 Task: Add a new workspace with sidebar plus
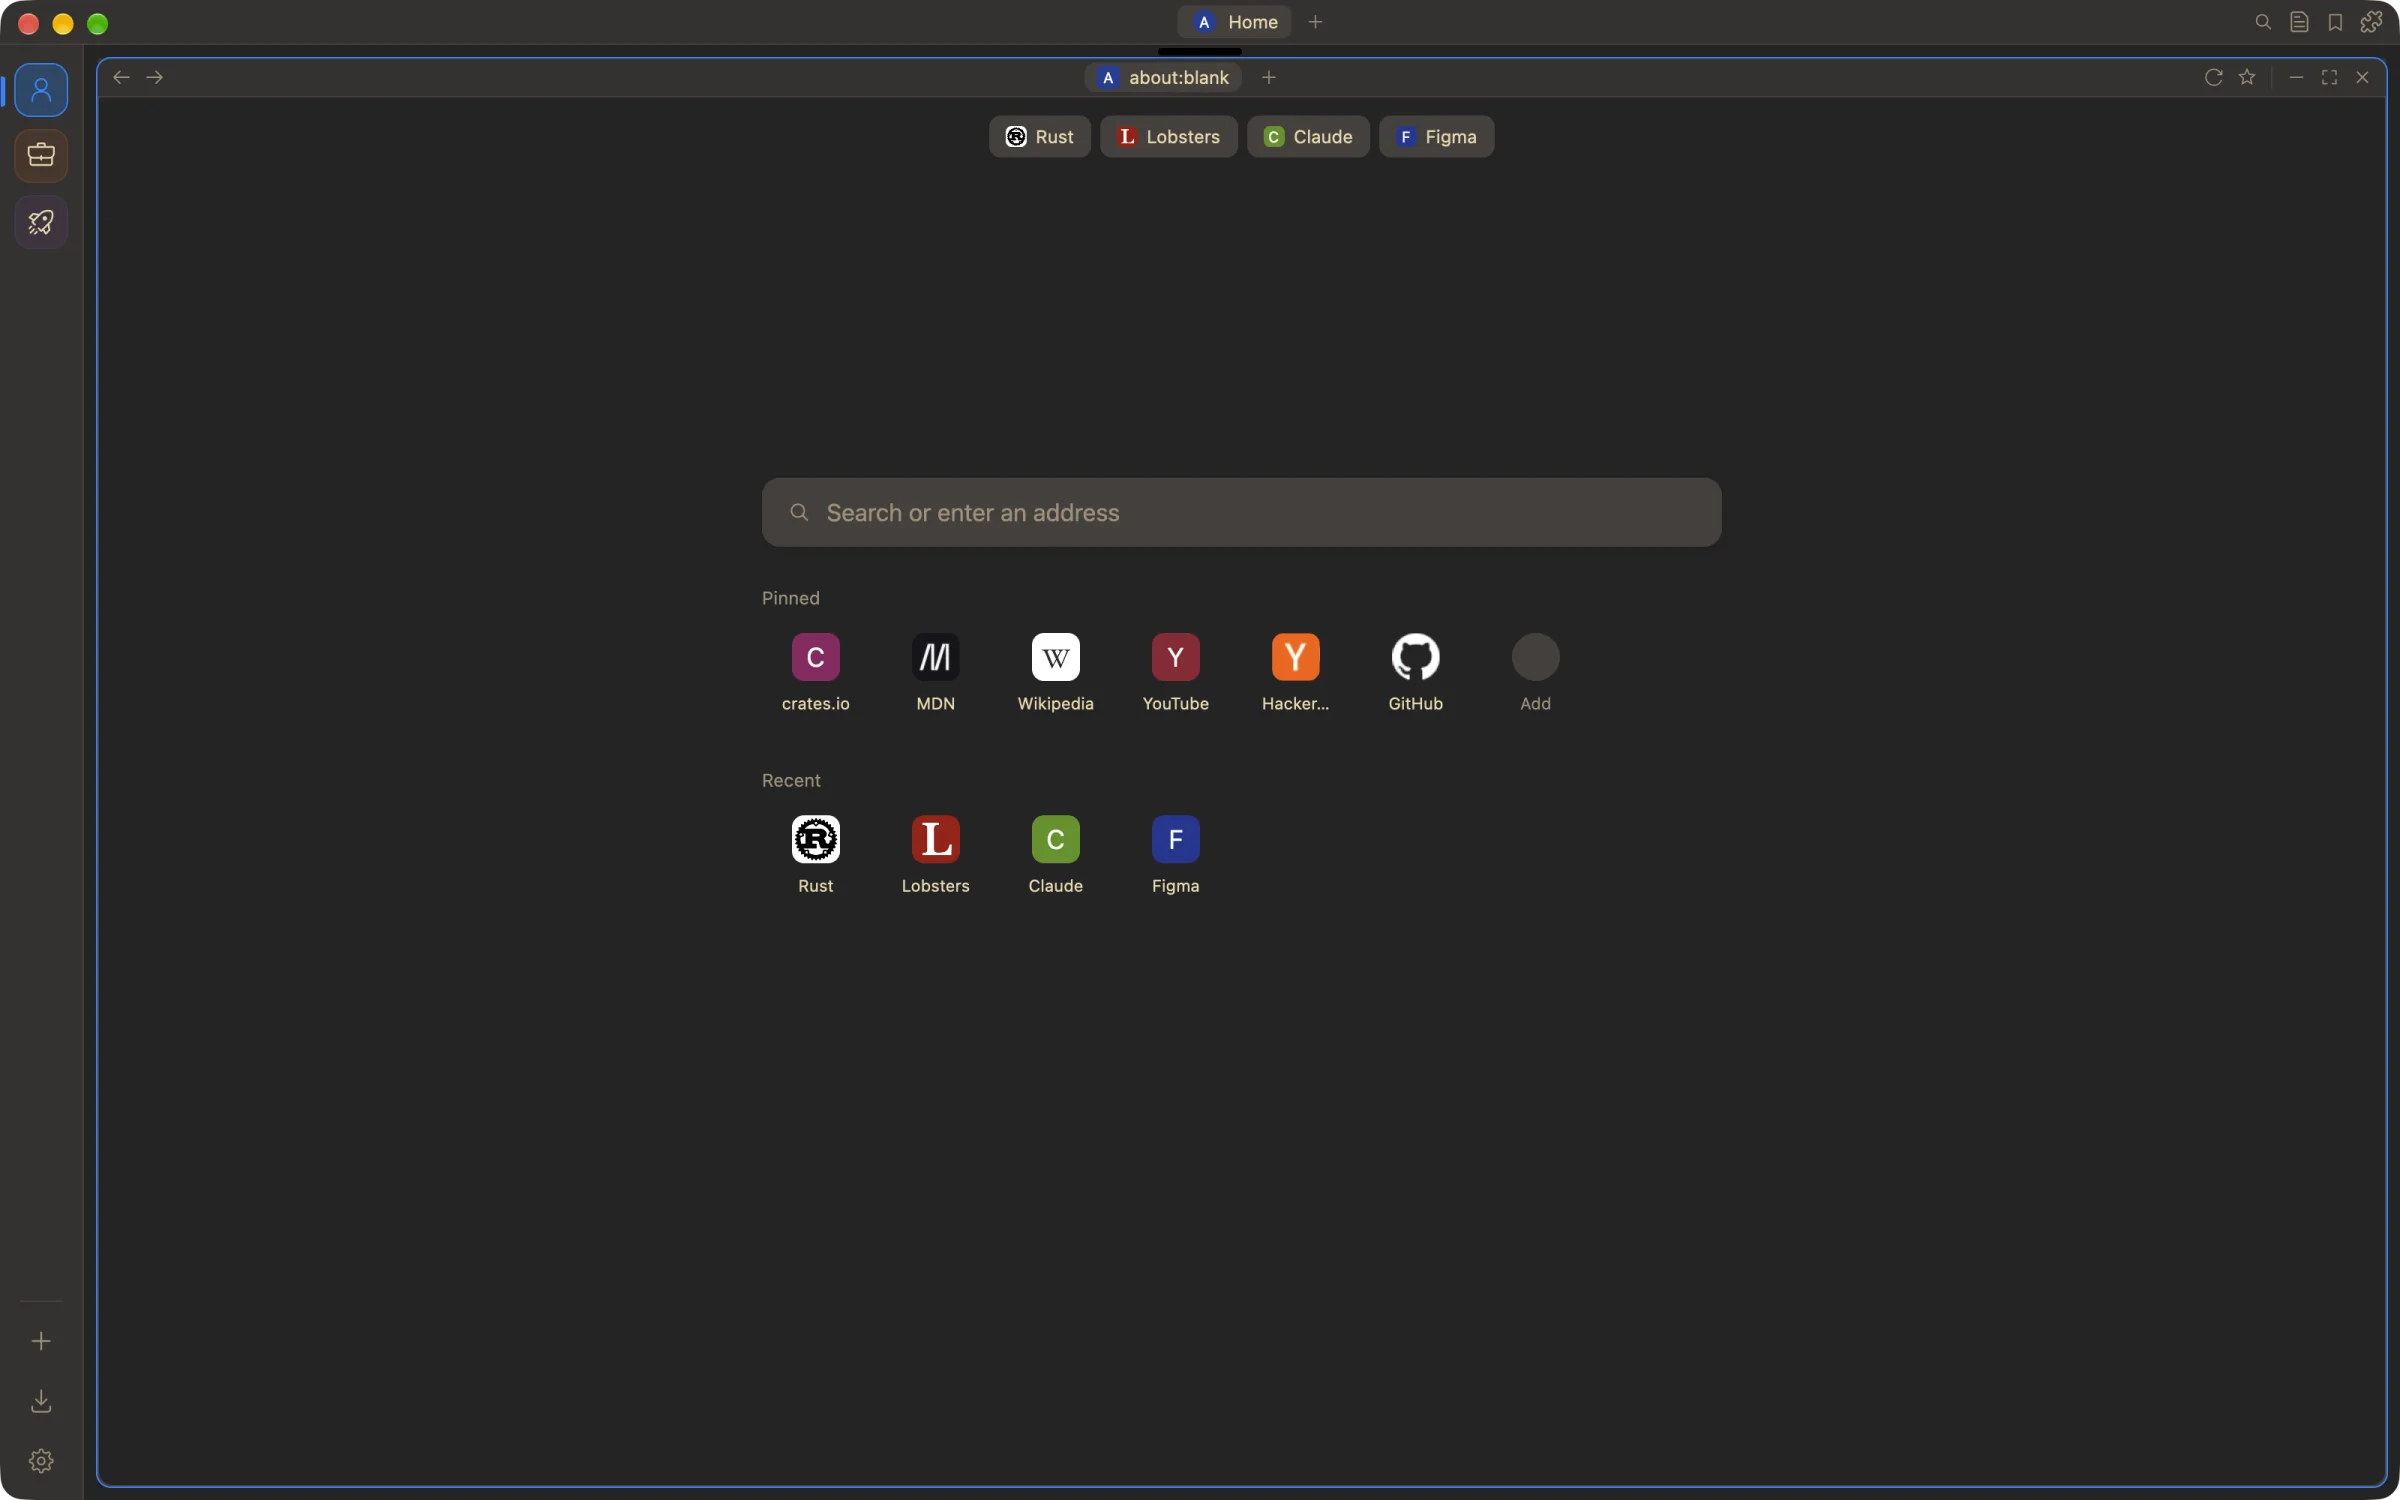(x=41, y=1341)
